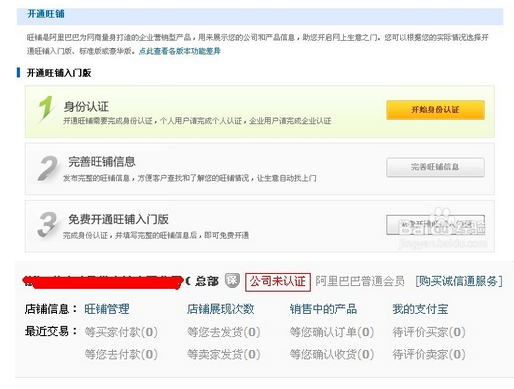Click the 最近交易 label
514x389 pixels.
pyautogui.click(x=51, y=331)
